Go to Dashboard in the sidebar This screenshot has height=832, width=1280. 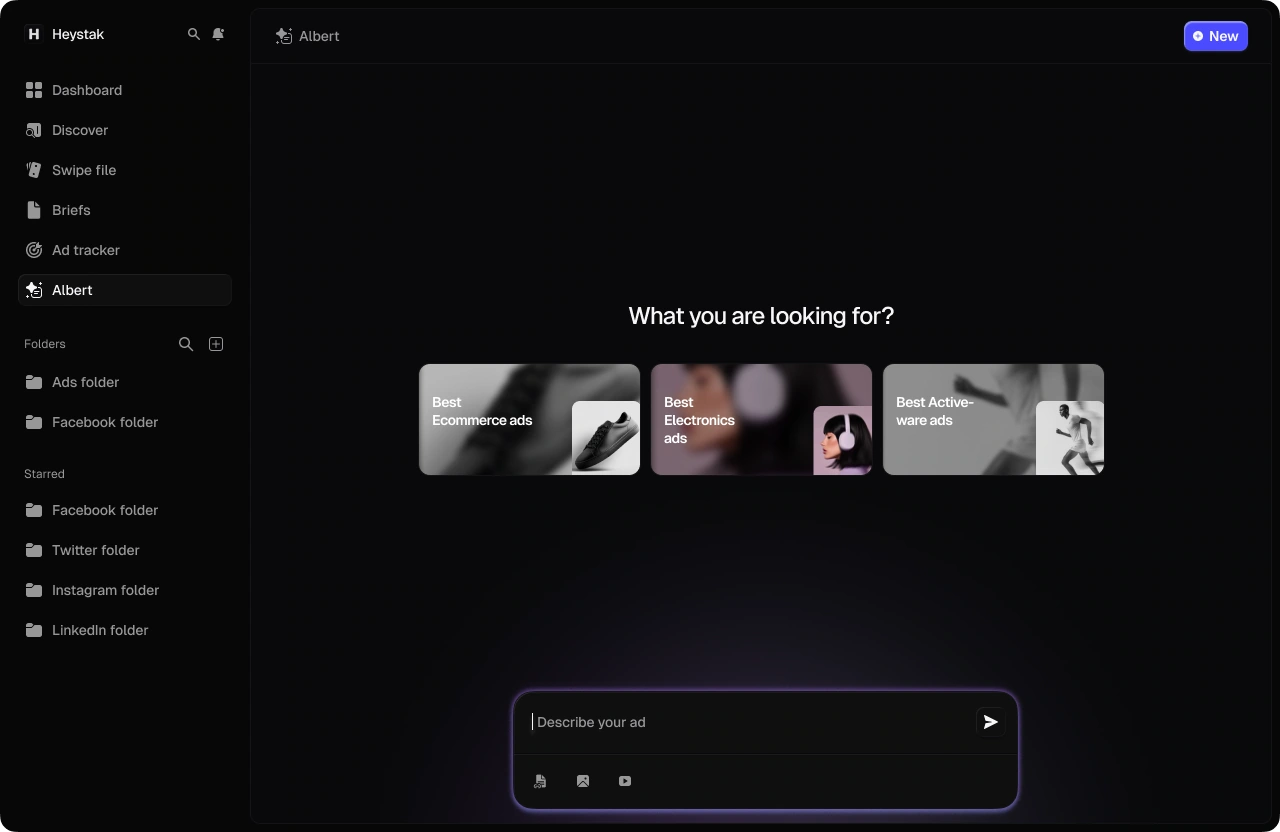[x=125, y=90]
